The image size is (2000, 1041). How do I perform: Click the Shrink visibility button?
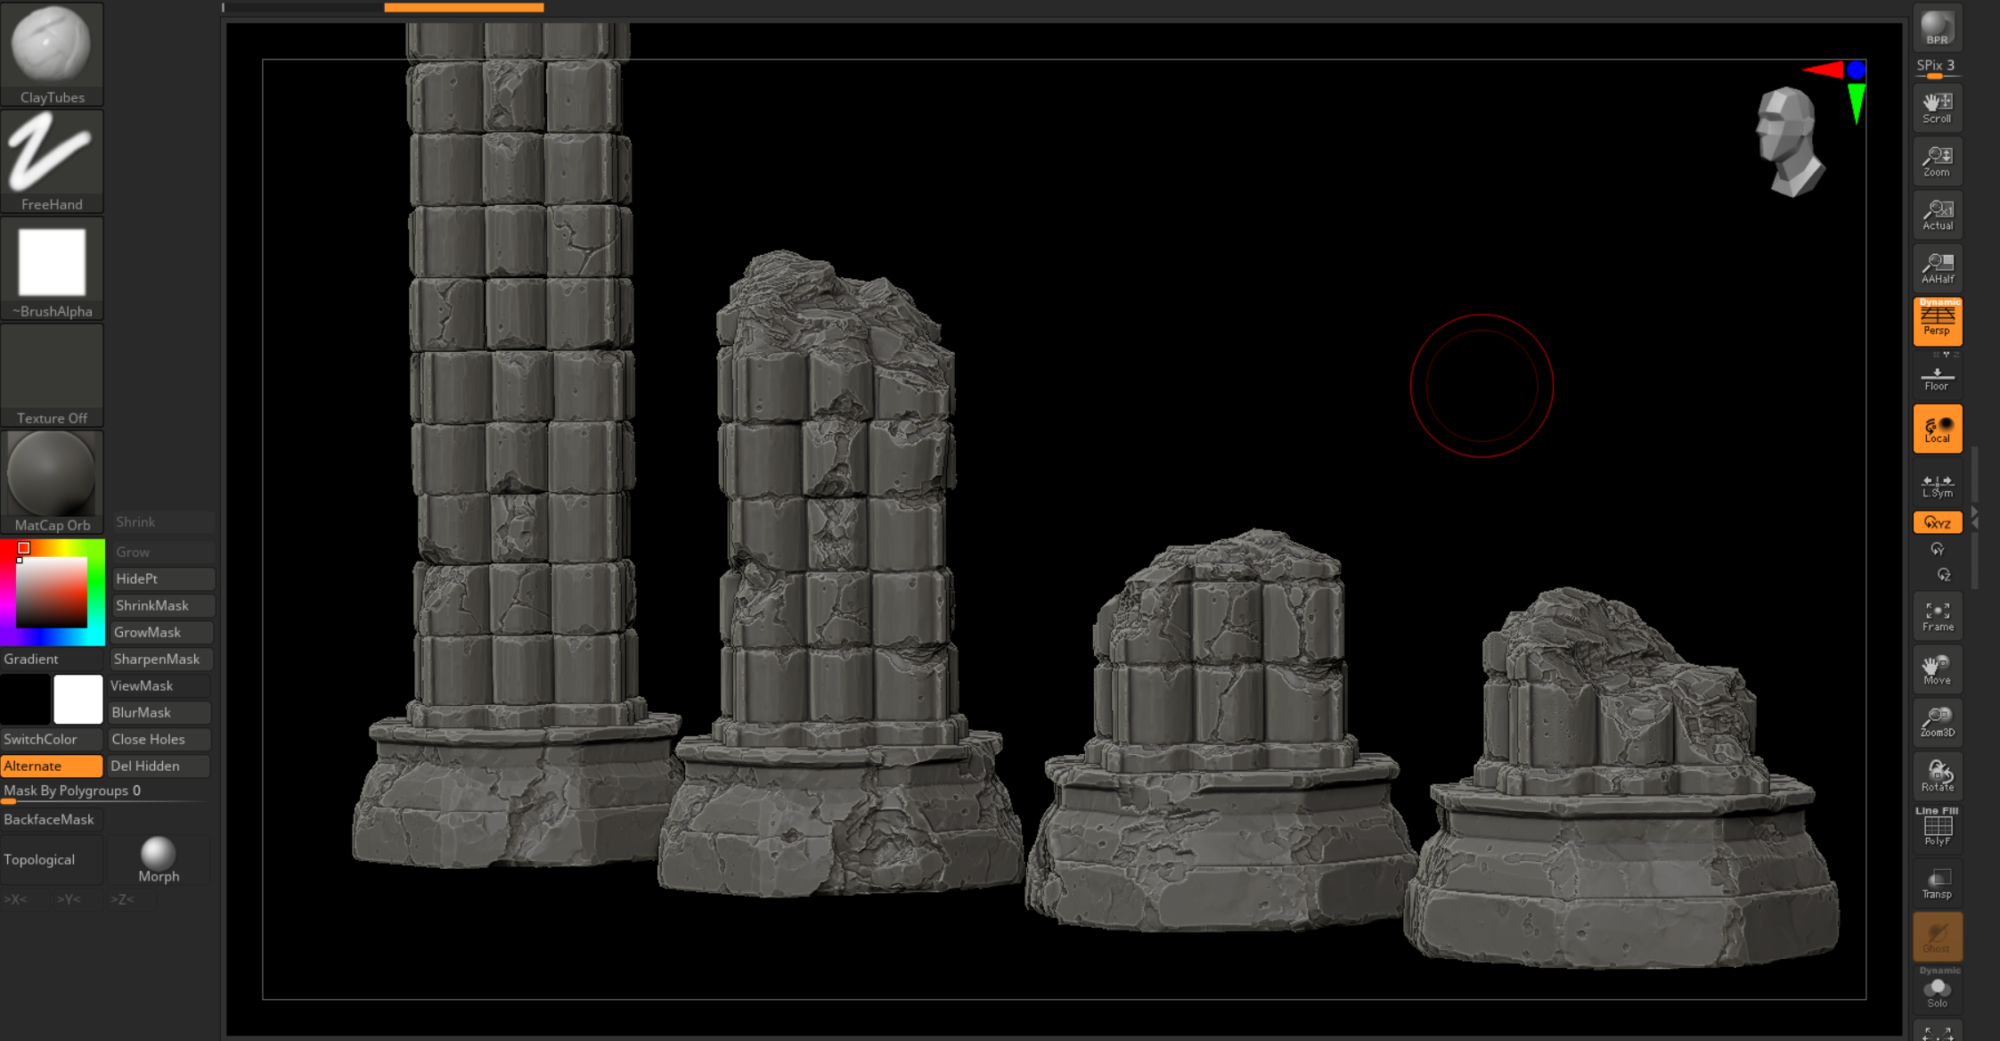pyautogui.click(x=162, y=522)
